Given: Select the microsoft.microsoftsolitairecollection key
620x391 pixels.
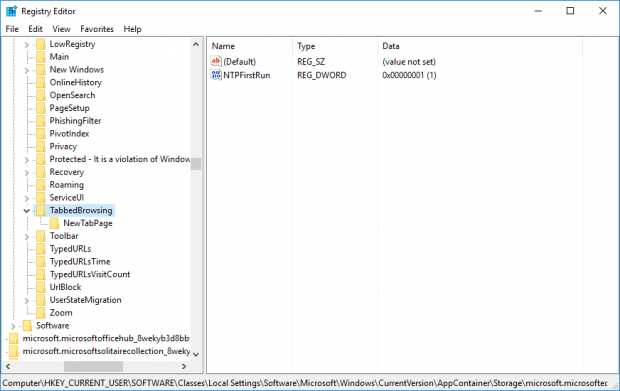Looking at the screenshot, I should tap(106, 351).
